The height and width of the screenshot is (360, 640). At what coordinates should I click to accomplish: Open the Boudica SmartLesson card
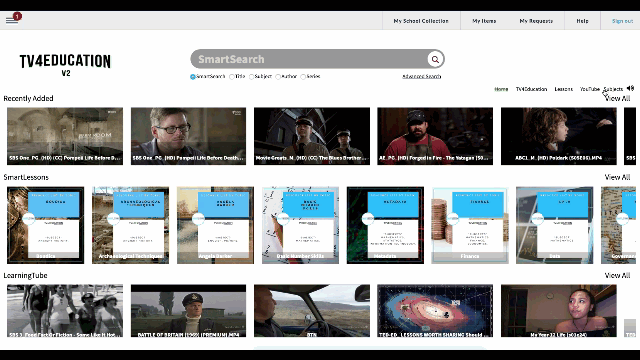(45, 225)
